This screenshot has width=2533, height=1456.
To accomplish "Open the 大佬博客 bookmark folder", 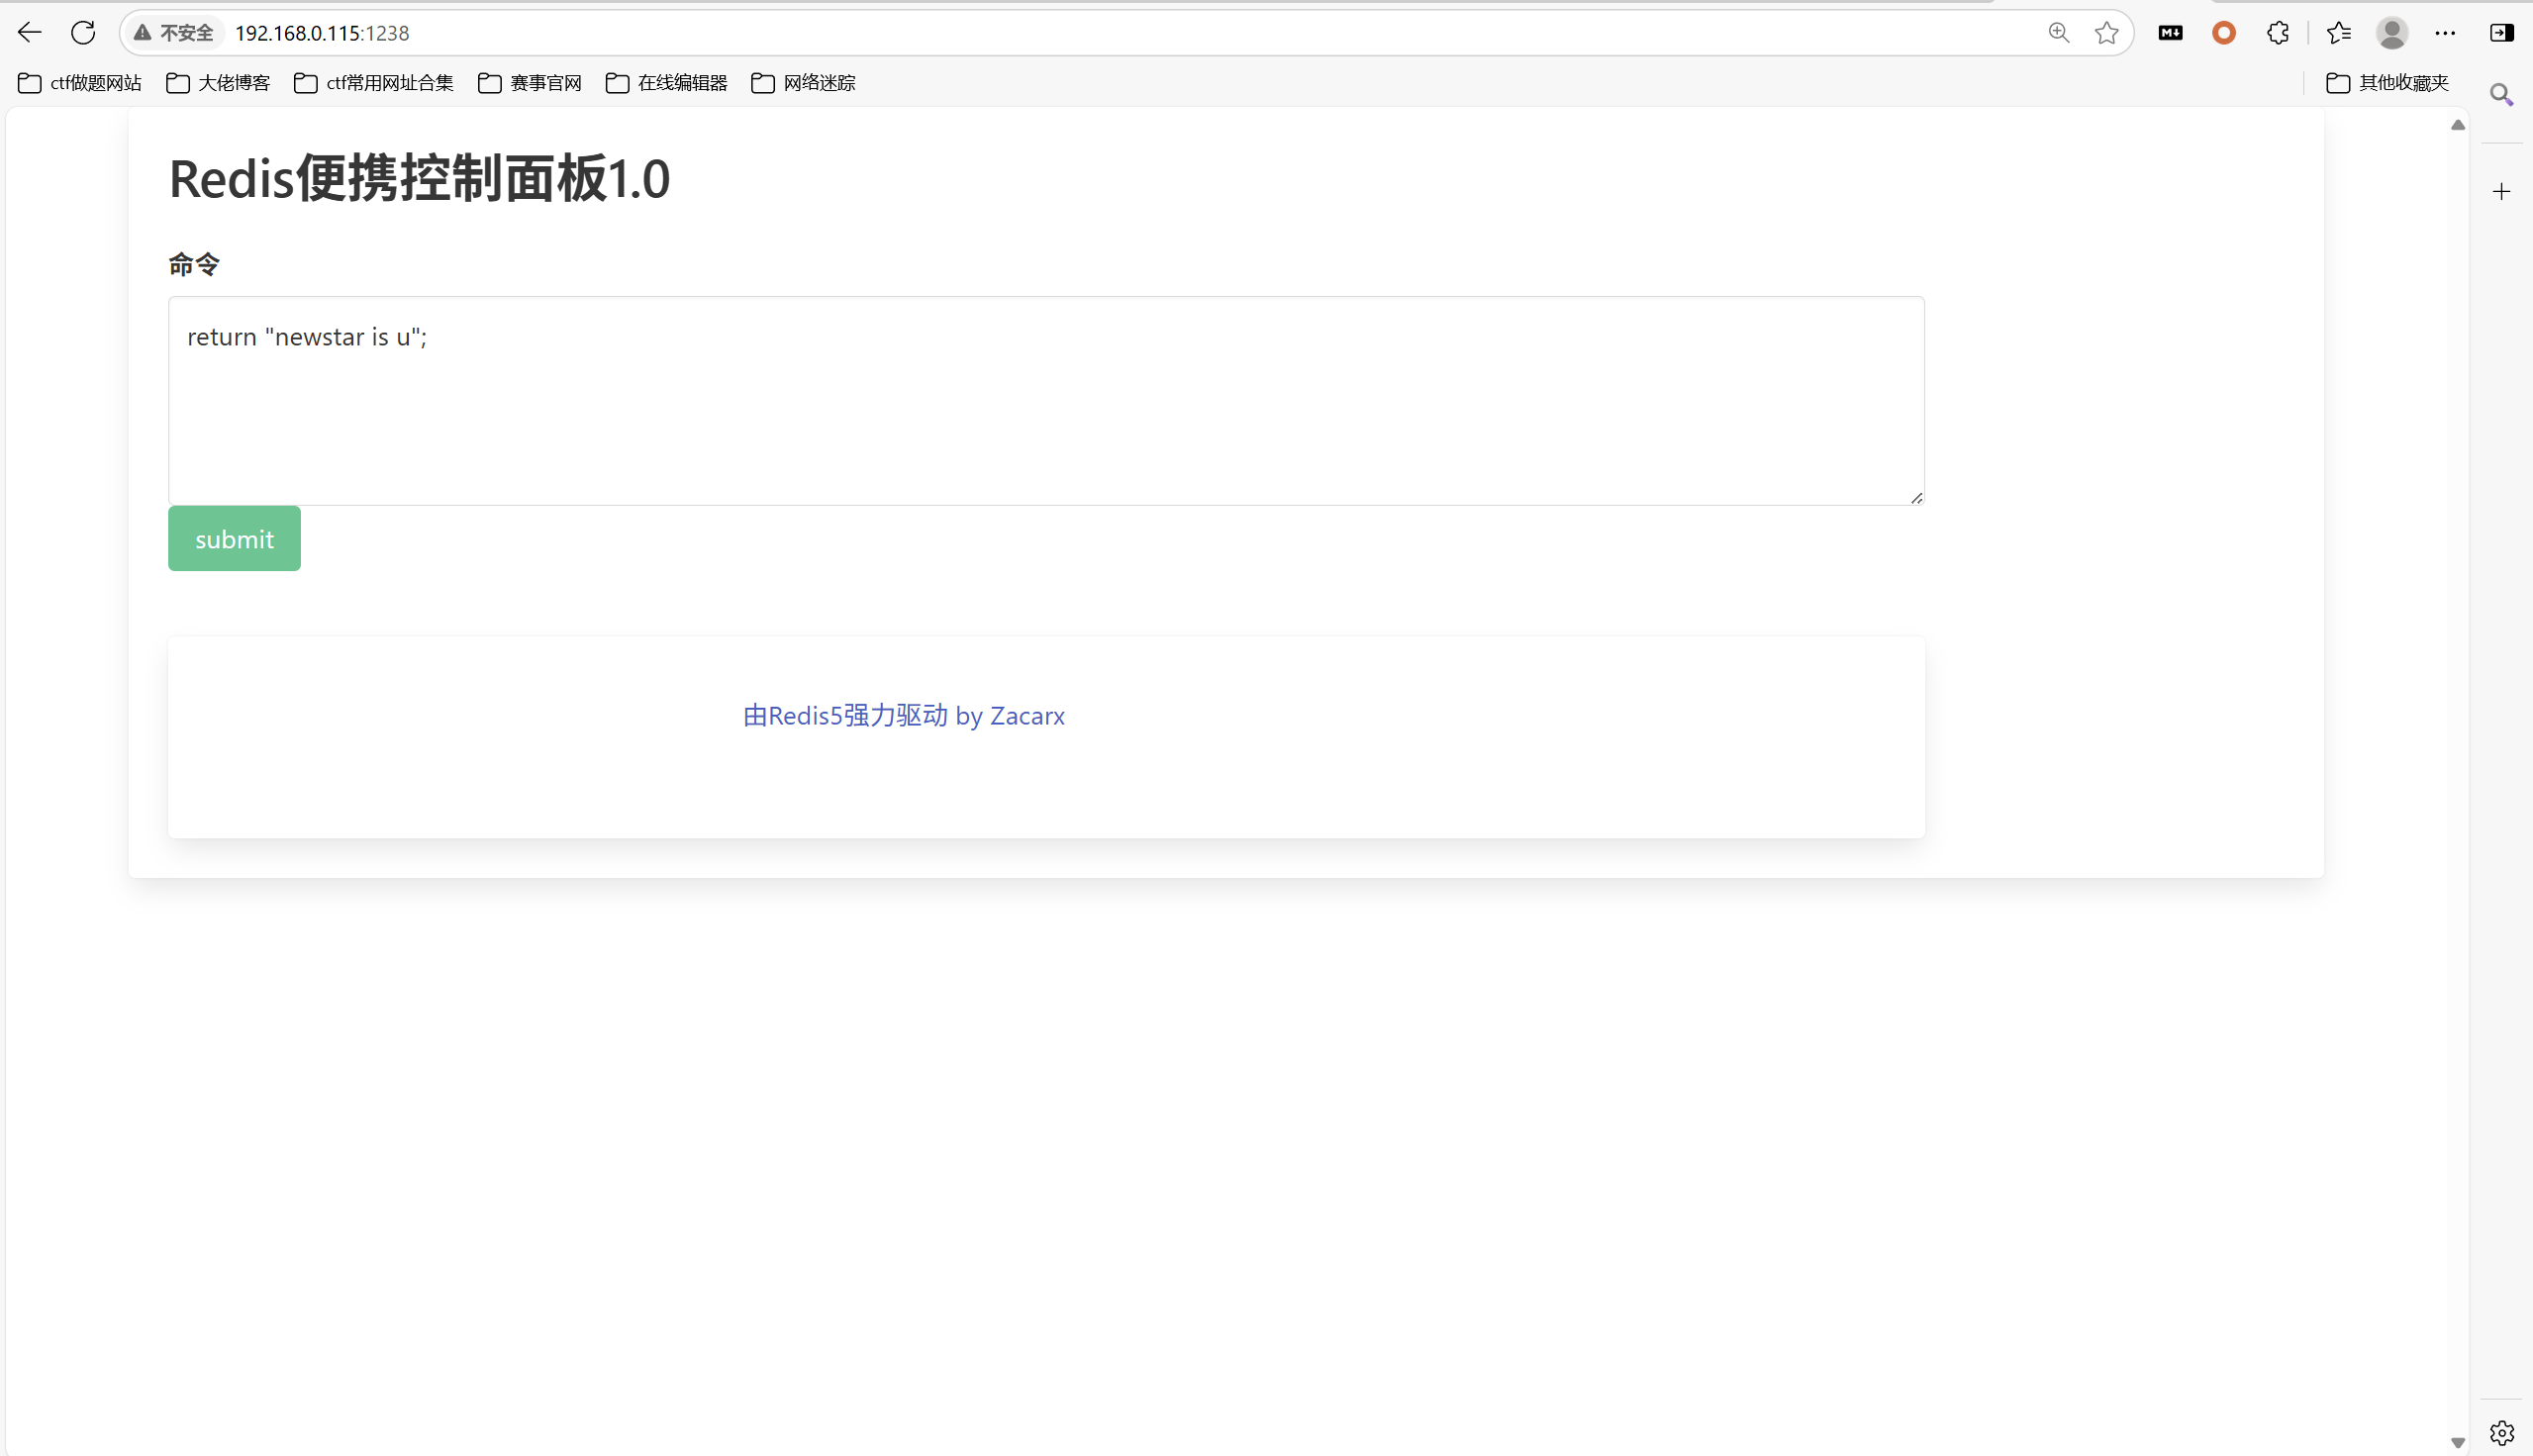I will 218,83.
